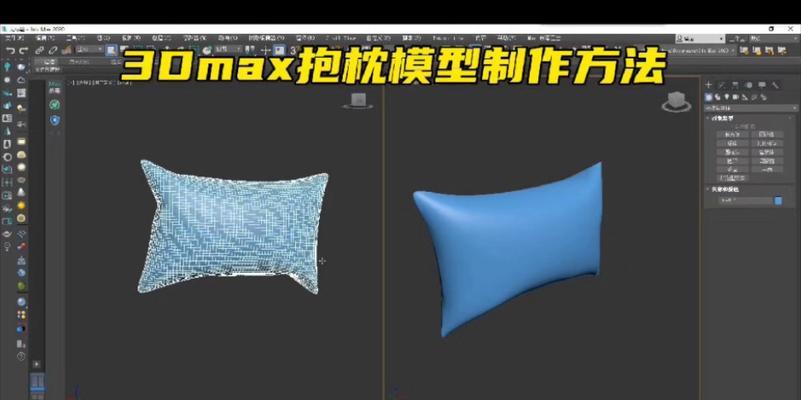This screenshot has width=801, height=400.
Task: Open the selection filter dropdown
Action: (x=89, y=50)
